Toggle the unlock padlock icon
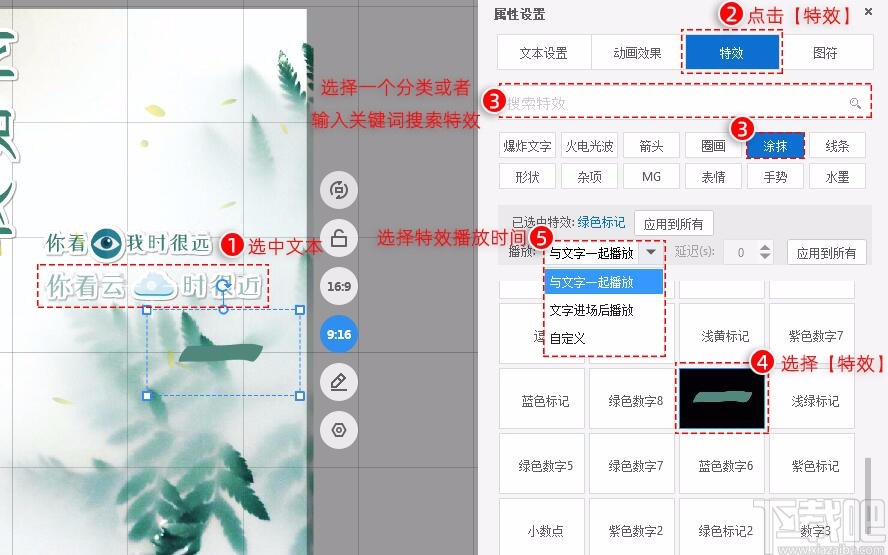The height and width of the screenshot is (555, 888). pyautogui.click(x=339, y=238)
